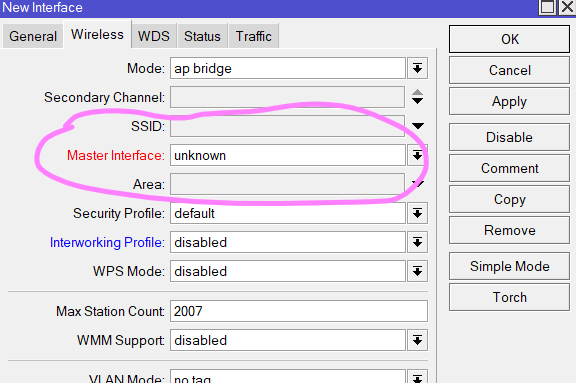Viewport: 576px width, 383px height.
Task: Switch to Simple Mode
Action: (510, 266)
